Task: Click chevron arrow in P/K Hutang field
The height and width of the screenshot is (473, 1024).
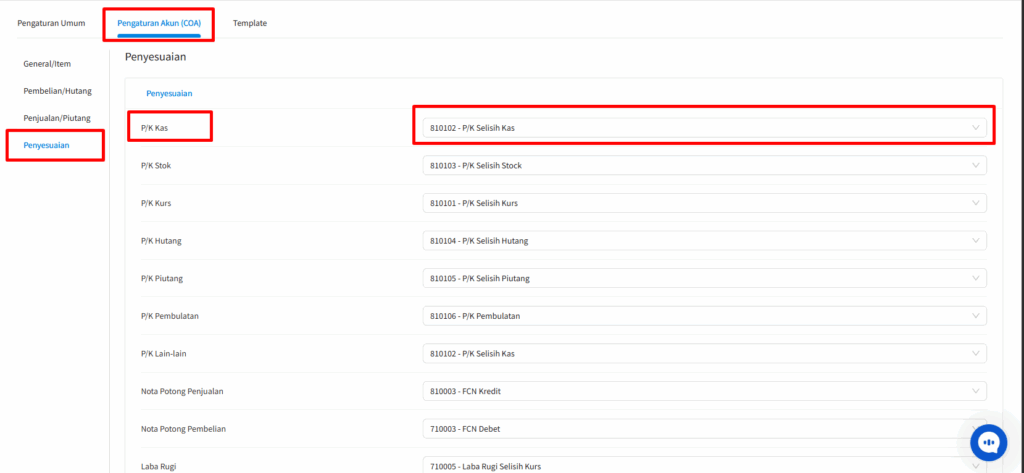Action: tap(976, 240)
